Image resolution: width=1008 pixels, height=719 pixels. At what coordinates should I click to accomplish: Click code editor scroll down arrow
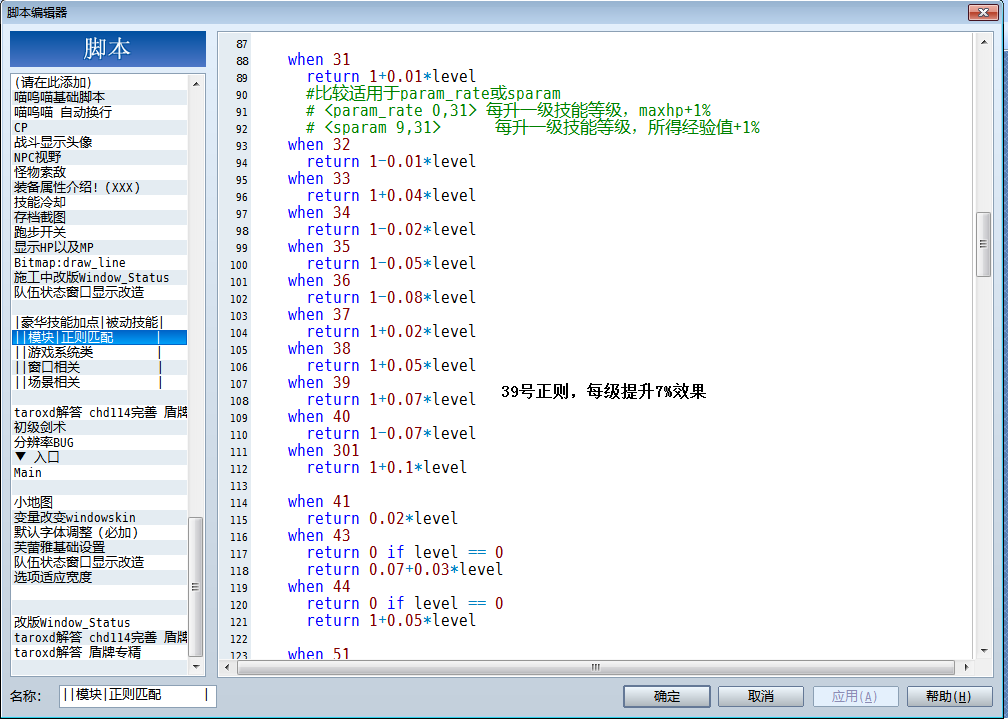pyautogui.click(x=984, y=651)
